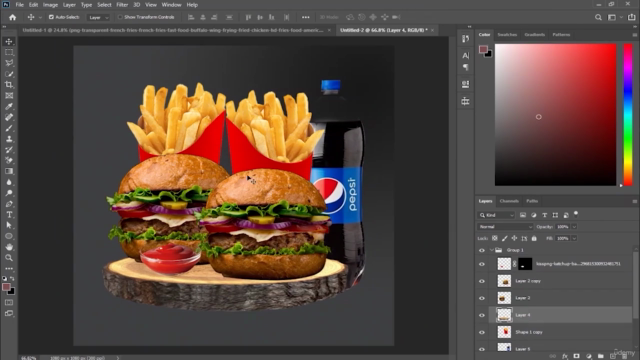The width and height of the screenshot is (640, 360).
Task: Hide the Group 1 layer group
Action: point(482,250)
